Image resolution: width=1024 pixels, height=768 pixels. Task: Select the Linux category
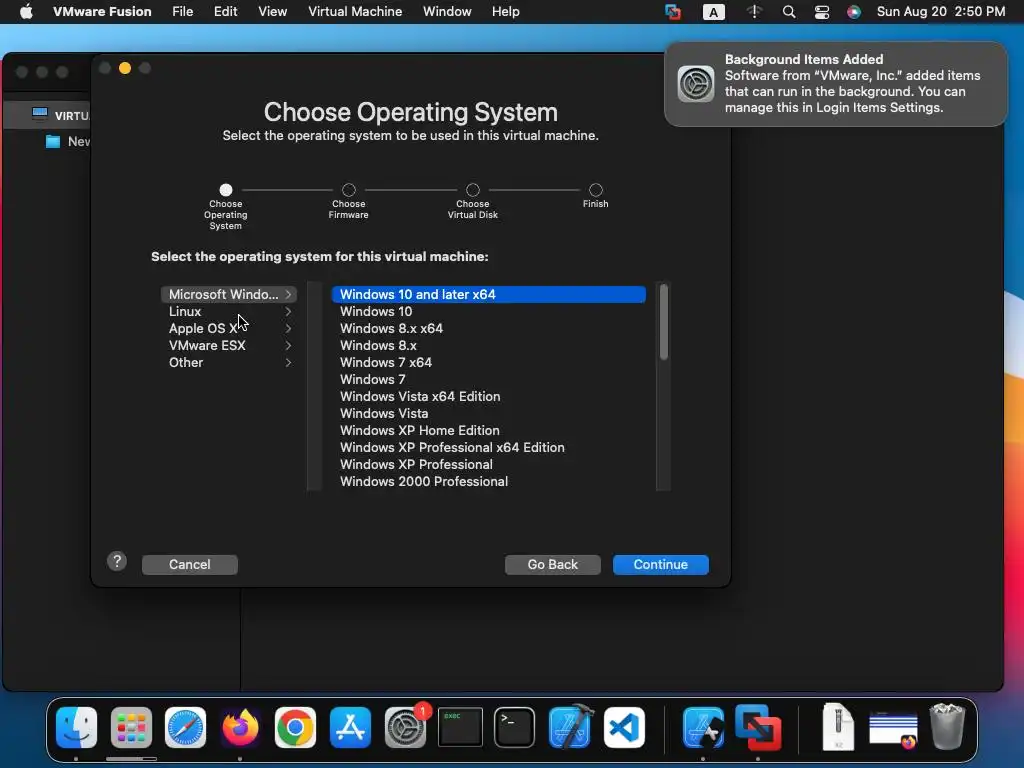click(229, 312)
